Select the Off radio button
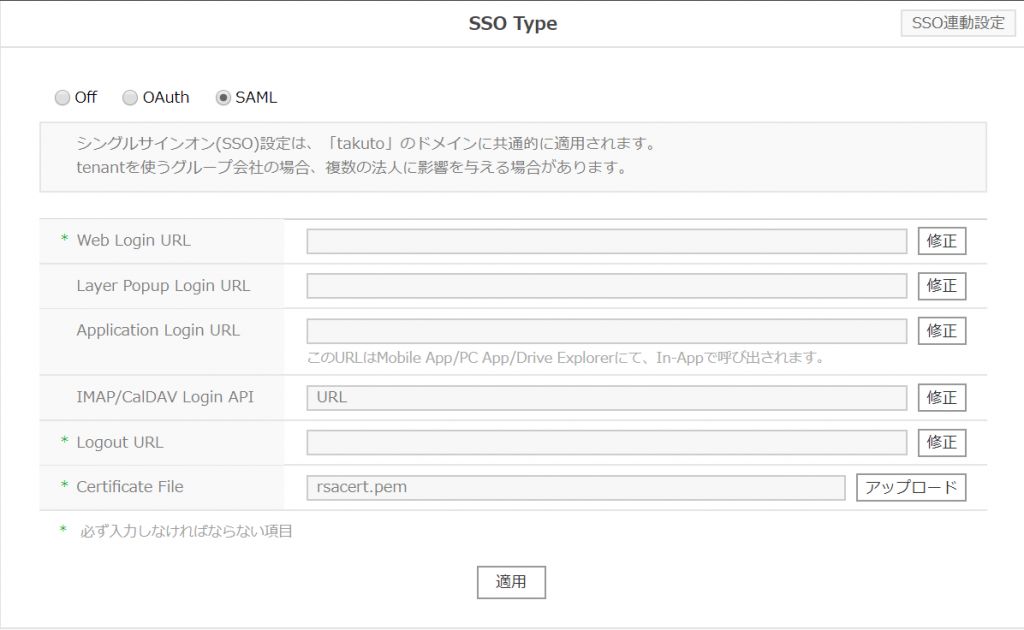The image size is (1024, 630). pos(63,98)
